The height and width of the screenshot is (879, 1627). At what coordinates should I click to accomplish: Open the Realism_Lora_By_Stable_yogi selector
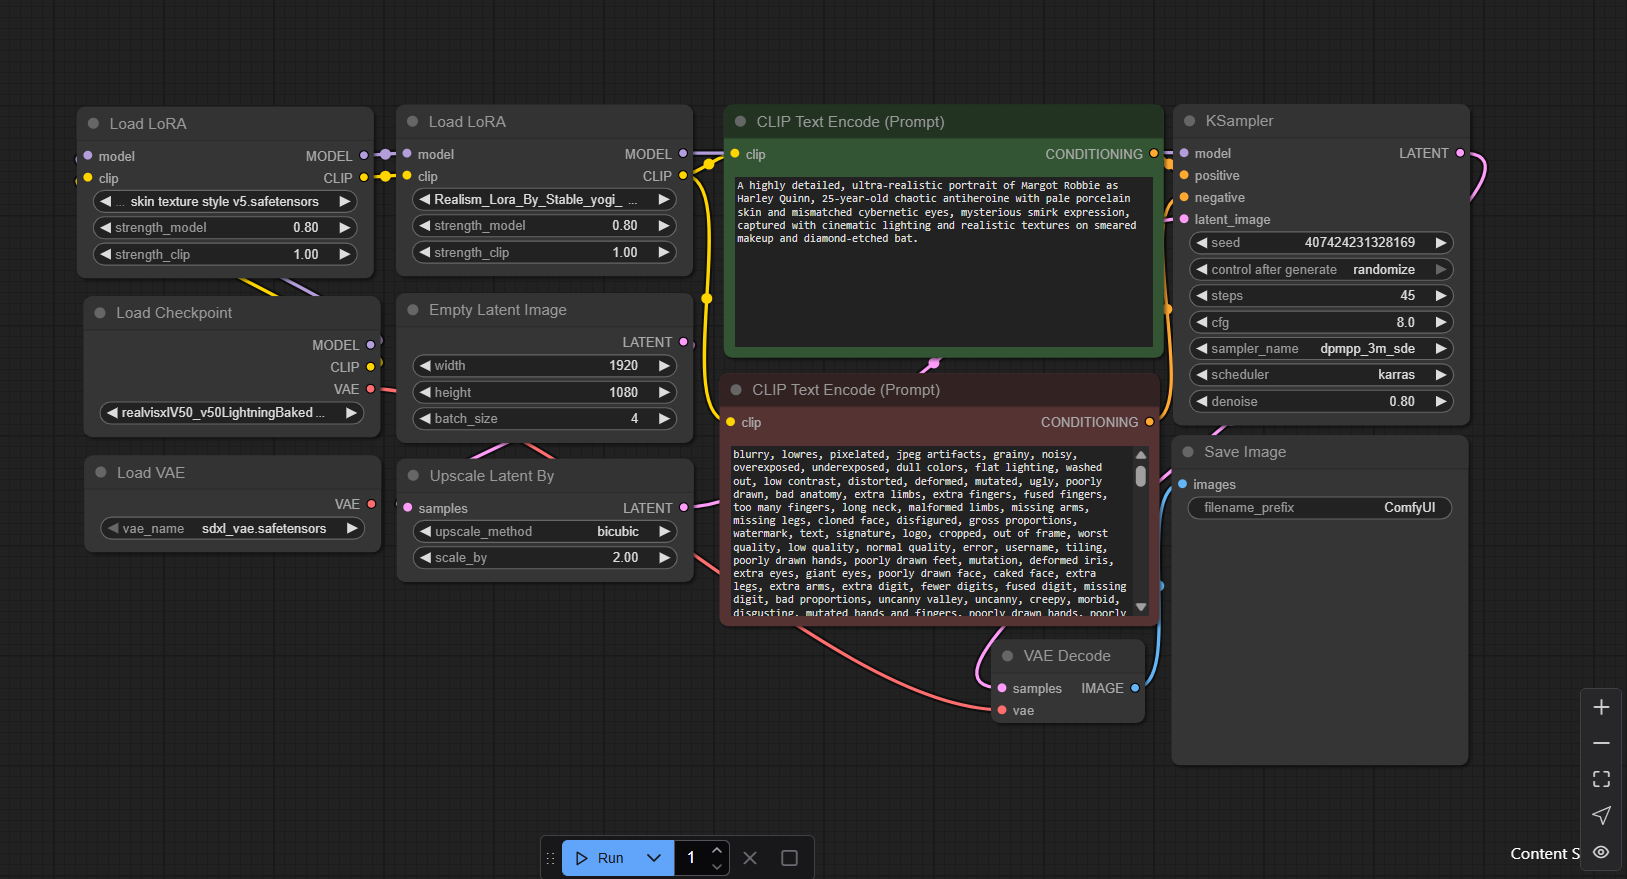tap(544, 199)
